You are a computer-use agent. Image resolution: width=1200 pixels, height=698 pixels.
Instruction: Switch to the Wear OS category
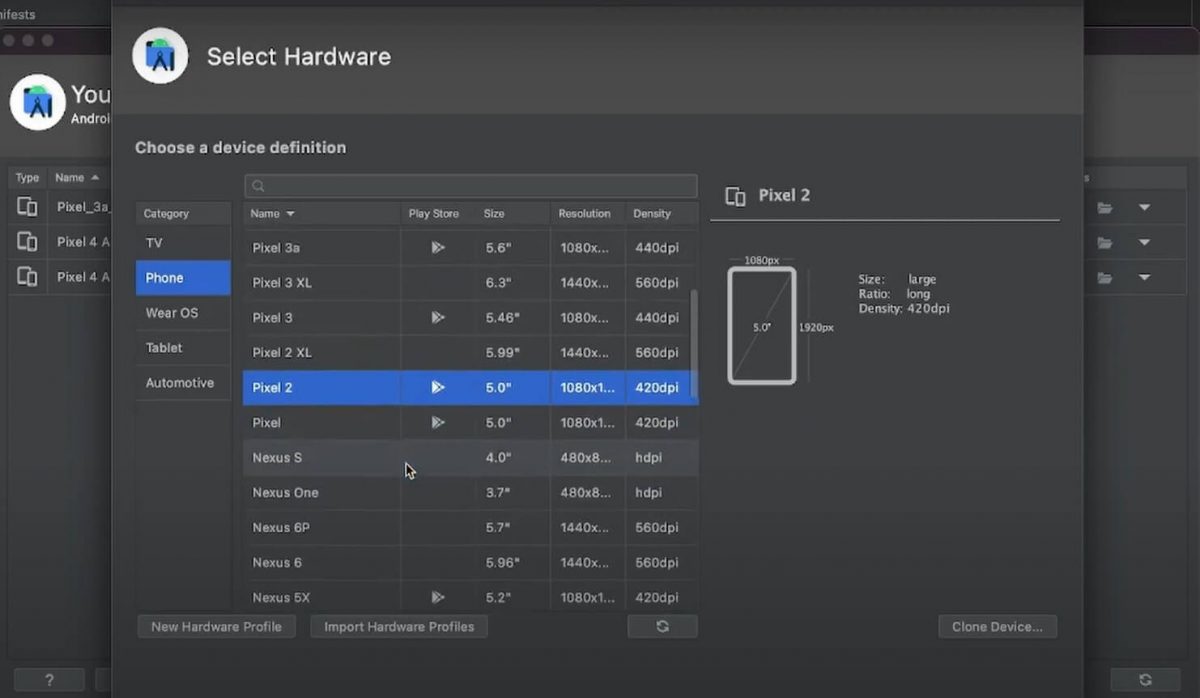tap(182, 313)
